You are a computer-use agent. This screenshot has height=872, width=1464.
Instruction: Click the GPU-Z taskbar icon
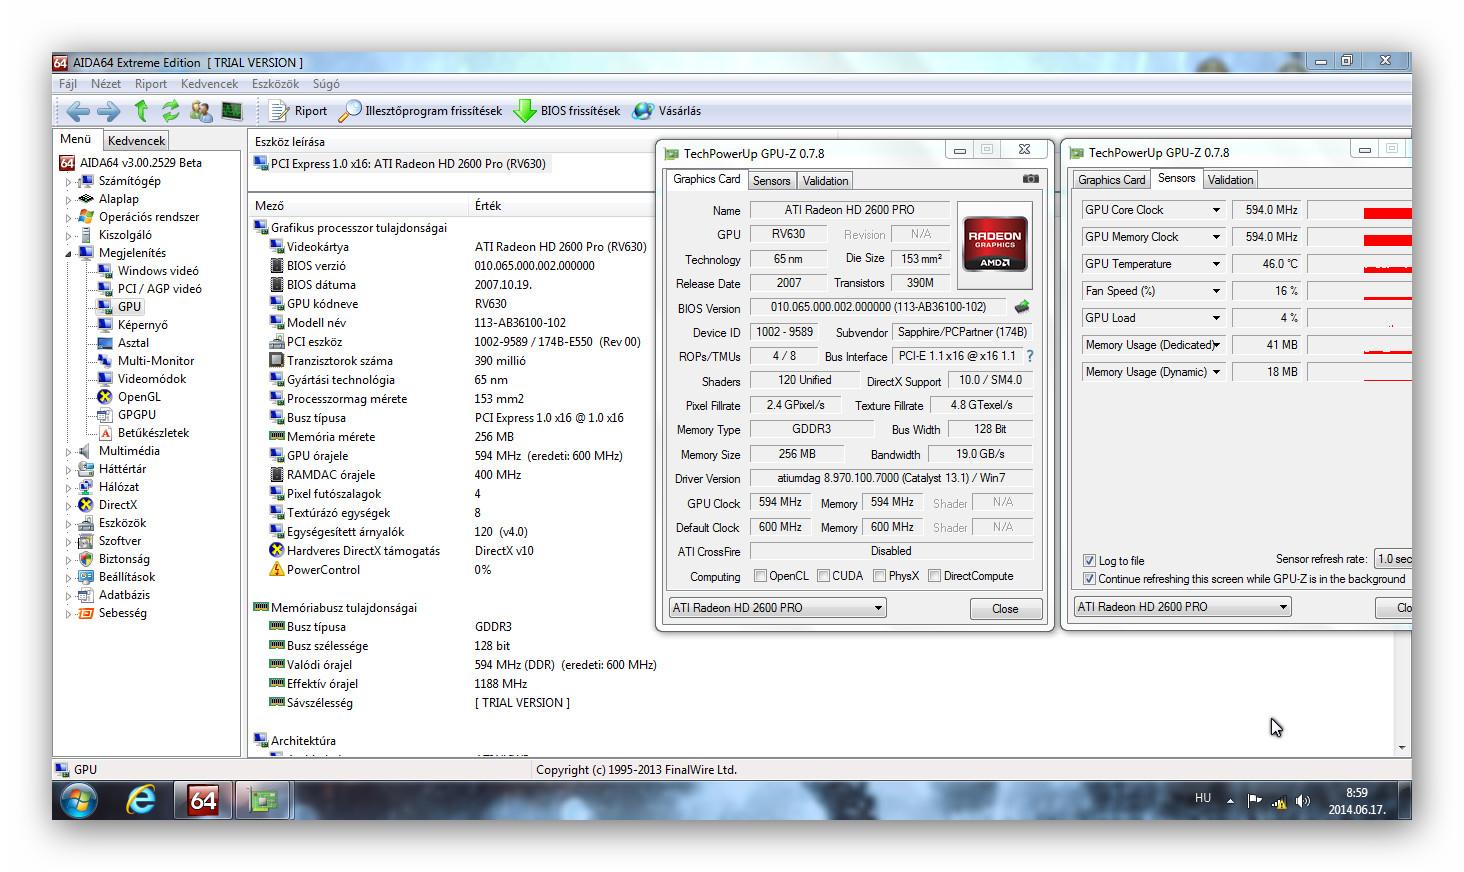[x=264, y=800]
